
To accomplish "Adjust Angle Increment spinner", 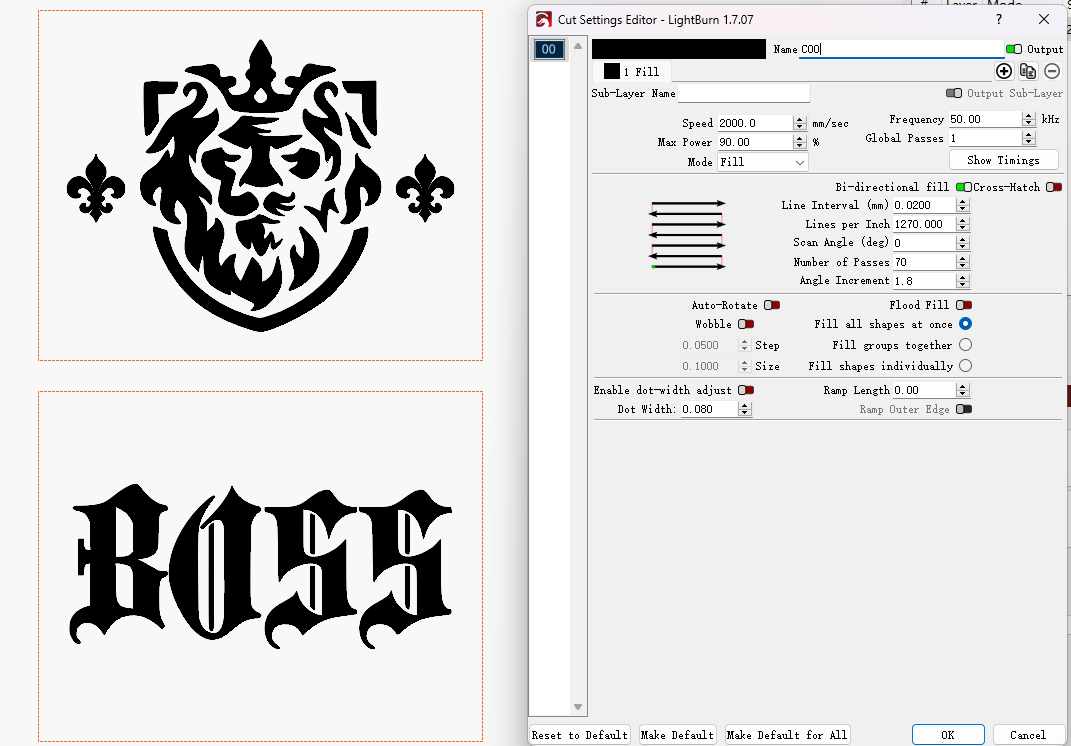I will pyautogui.click(x=963, y=281).
